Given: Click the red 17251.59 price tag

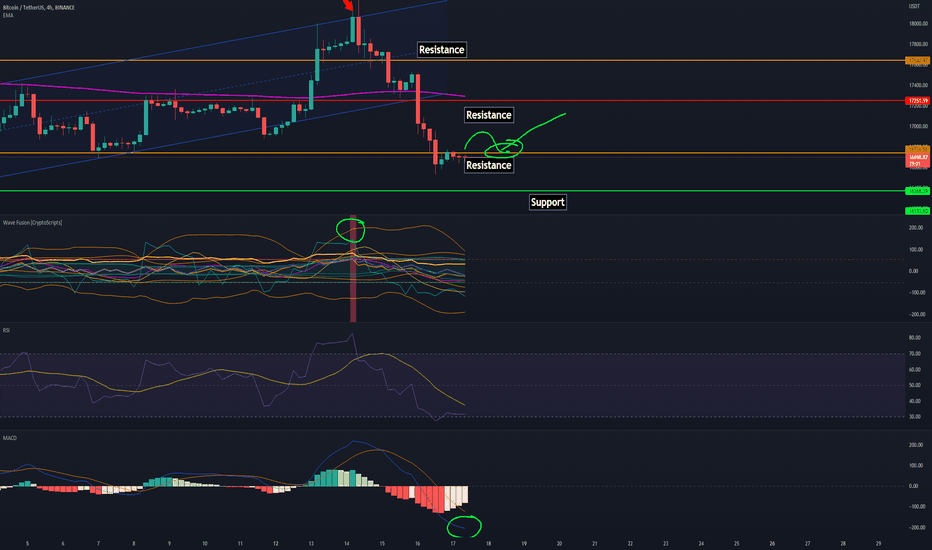Looking at the screenshot, I should (x=918, y=100).
